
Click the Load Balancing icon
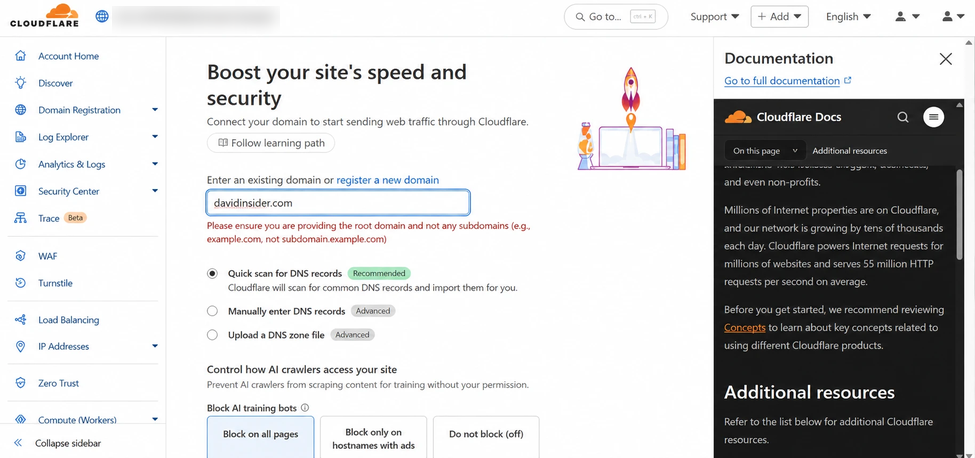click(x=21, y=320)
